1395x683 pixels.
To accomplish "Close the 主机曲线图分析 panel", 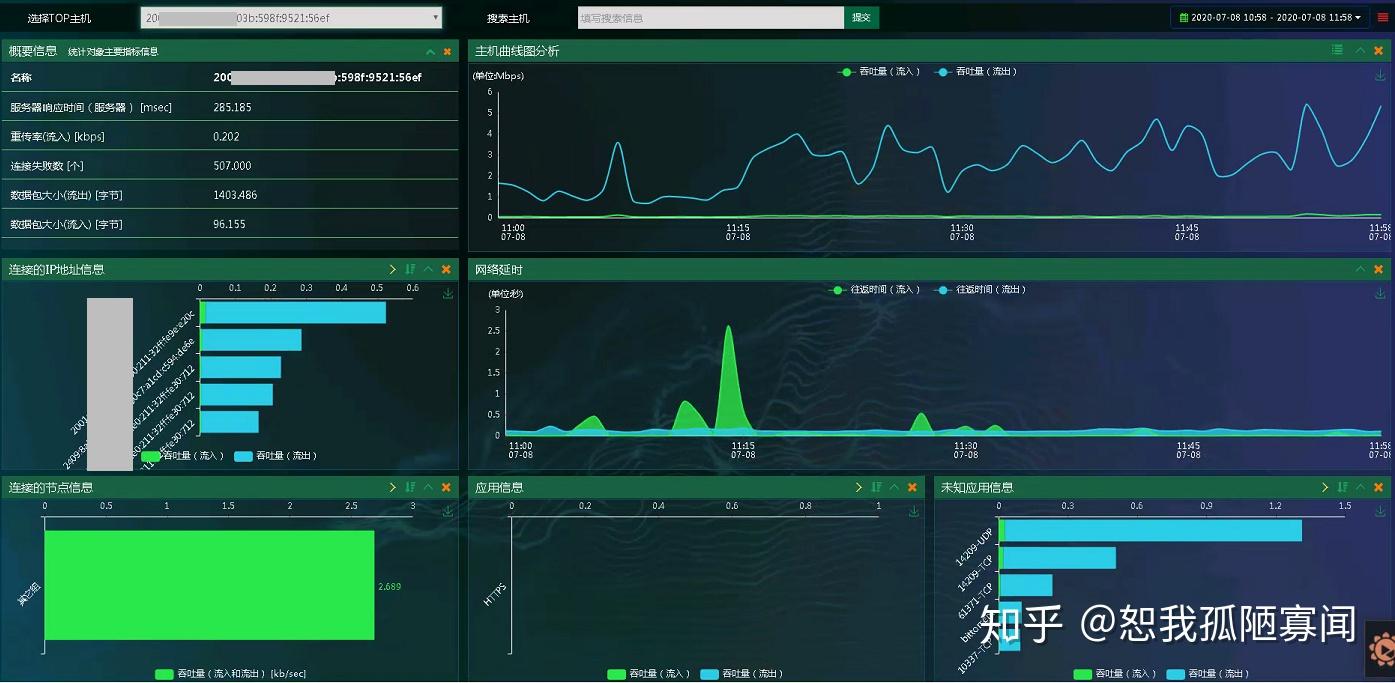I will tap(1378, 50).
